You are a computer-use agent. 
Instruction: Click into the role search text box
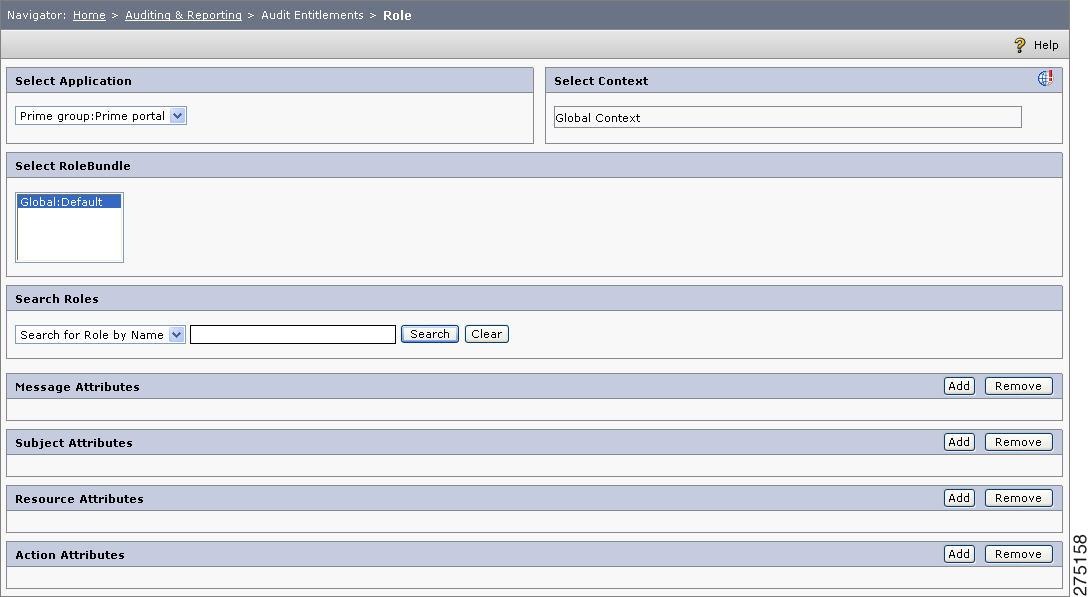tap(293, 335)
